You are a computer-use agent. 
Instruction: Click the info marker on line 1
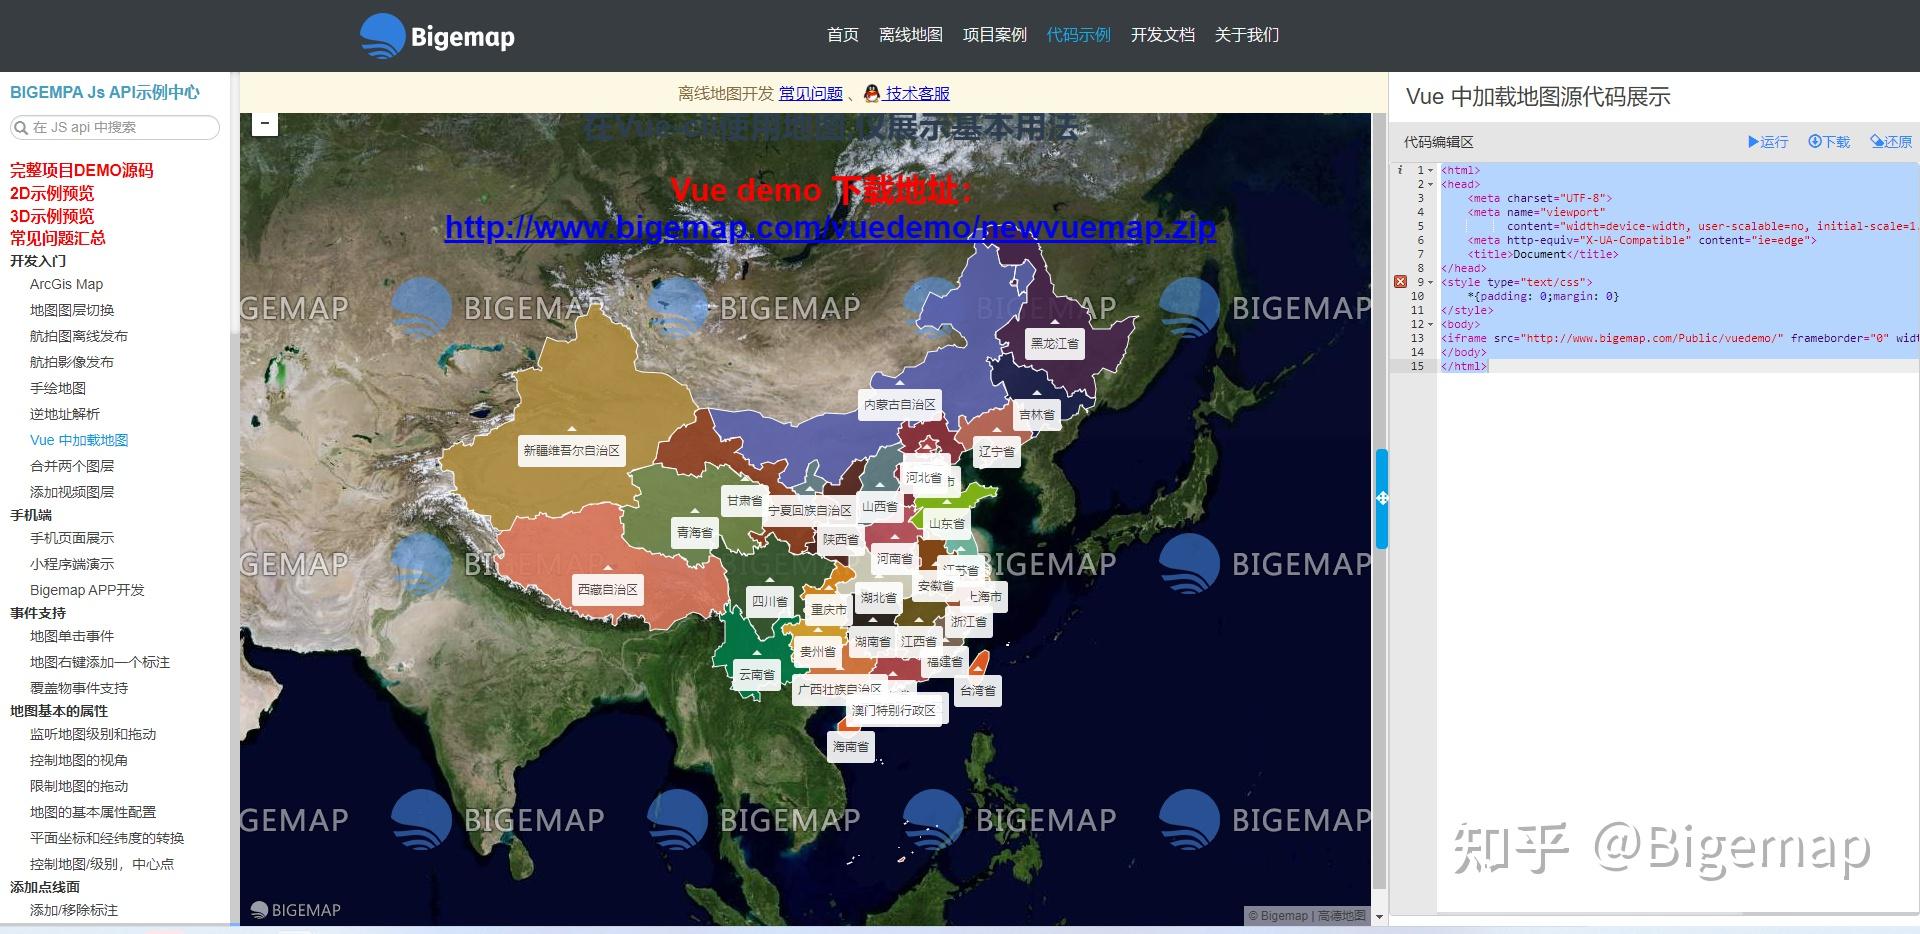(x=1400, y=170)
